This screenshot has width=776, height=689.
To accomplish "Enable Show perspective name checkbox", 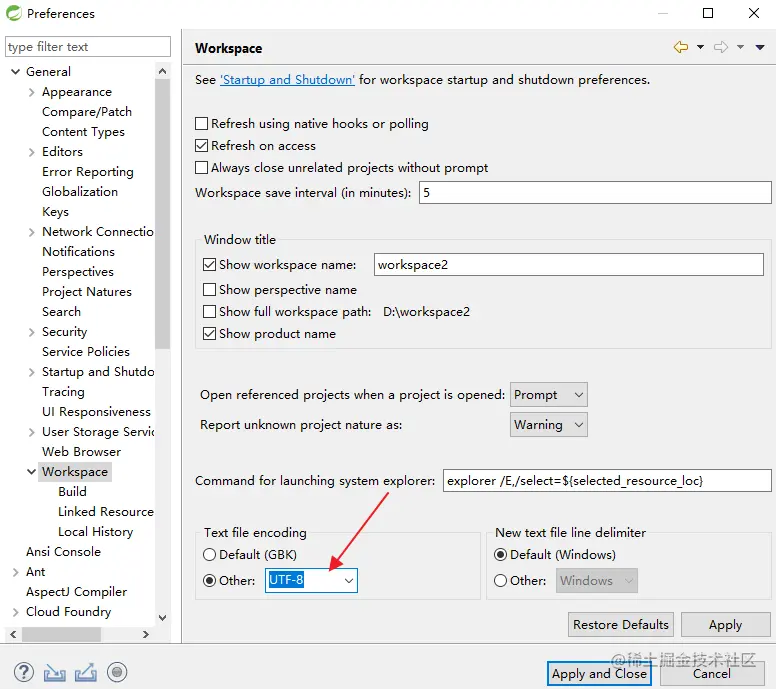I will tap(209, 289).
